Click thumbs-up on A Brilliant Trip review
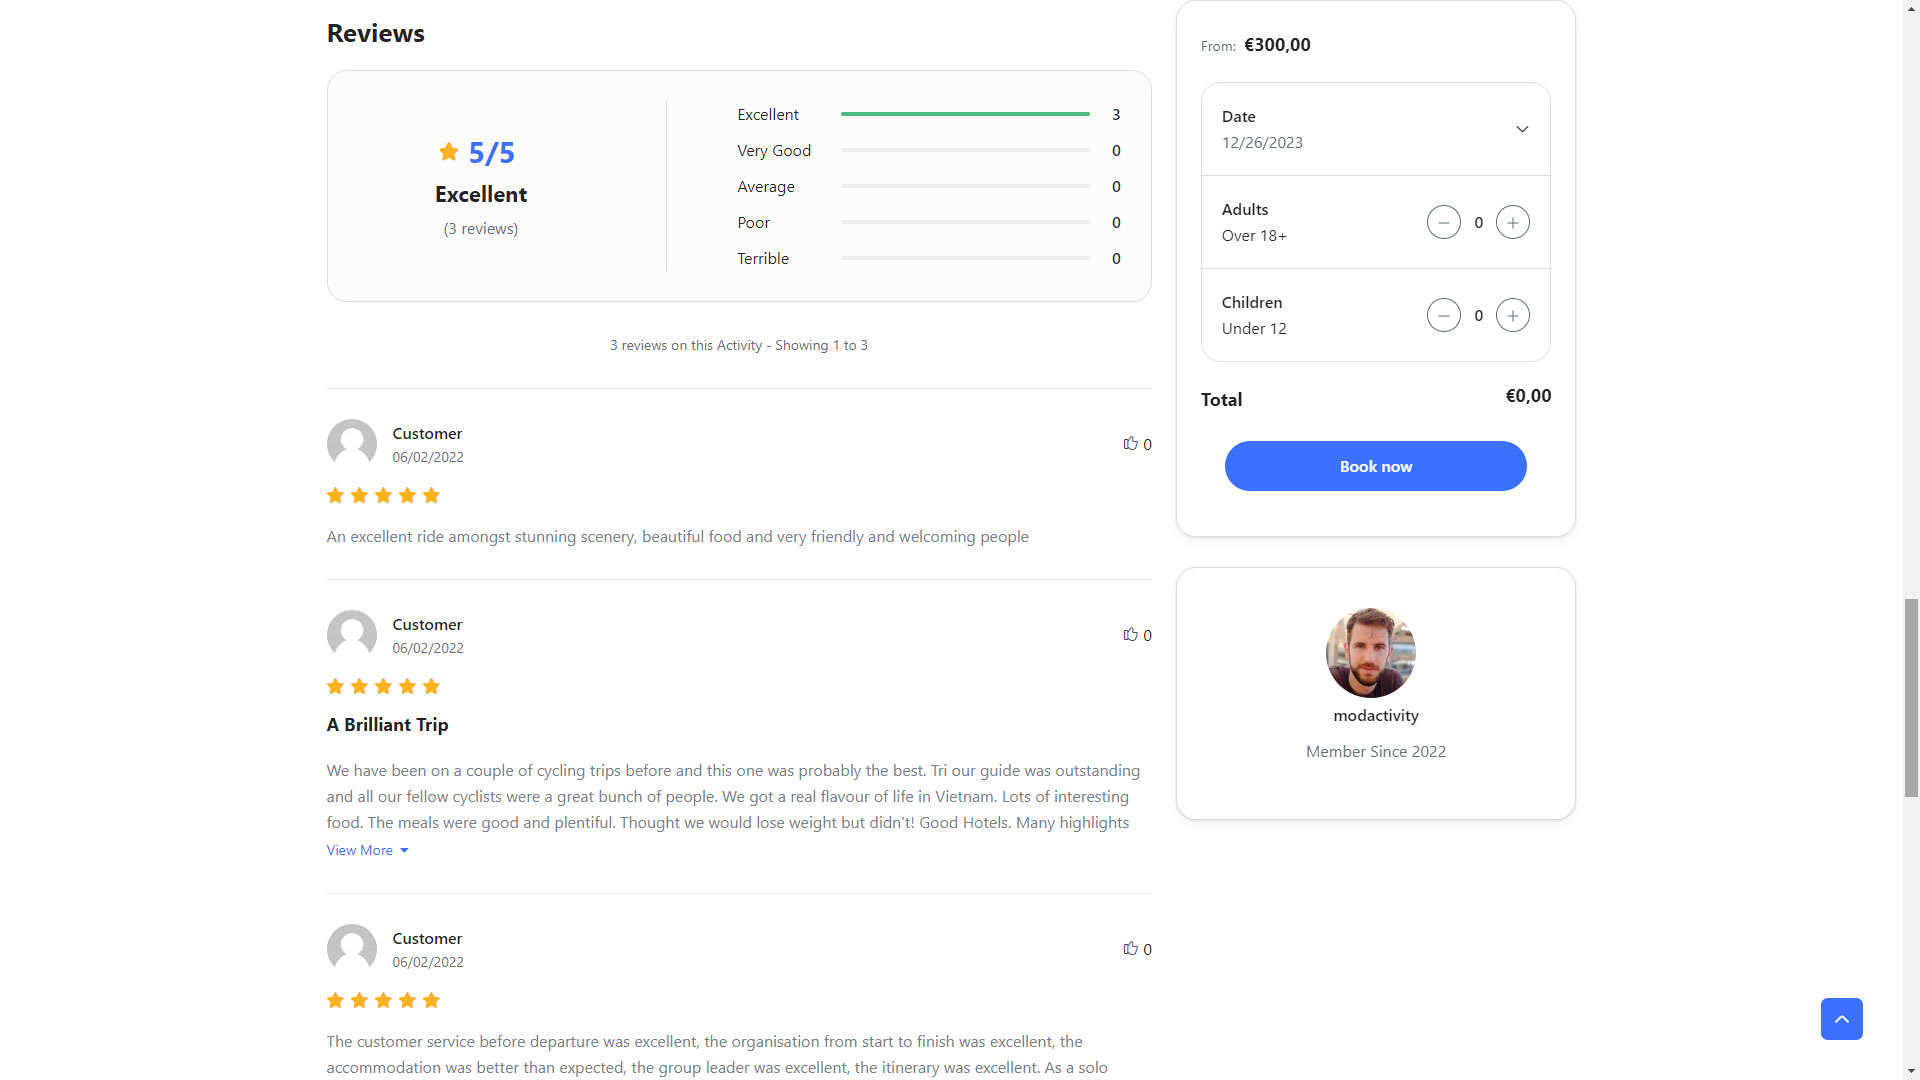The width and height of the screenshot is (1920, 1080). (1131, 634)
